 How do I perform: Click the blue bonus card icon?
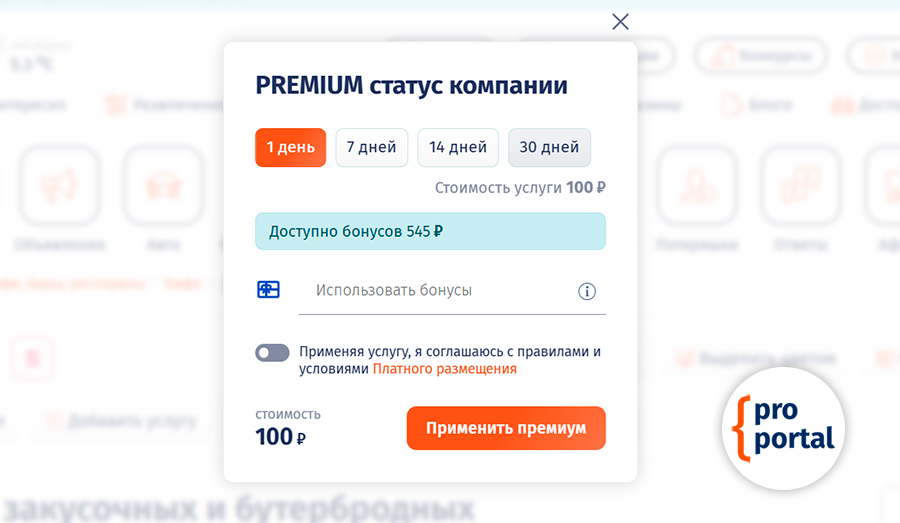[268, 290]
